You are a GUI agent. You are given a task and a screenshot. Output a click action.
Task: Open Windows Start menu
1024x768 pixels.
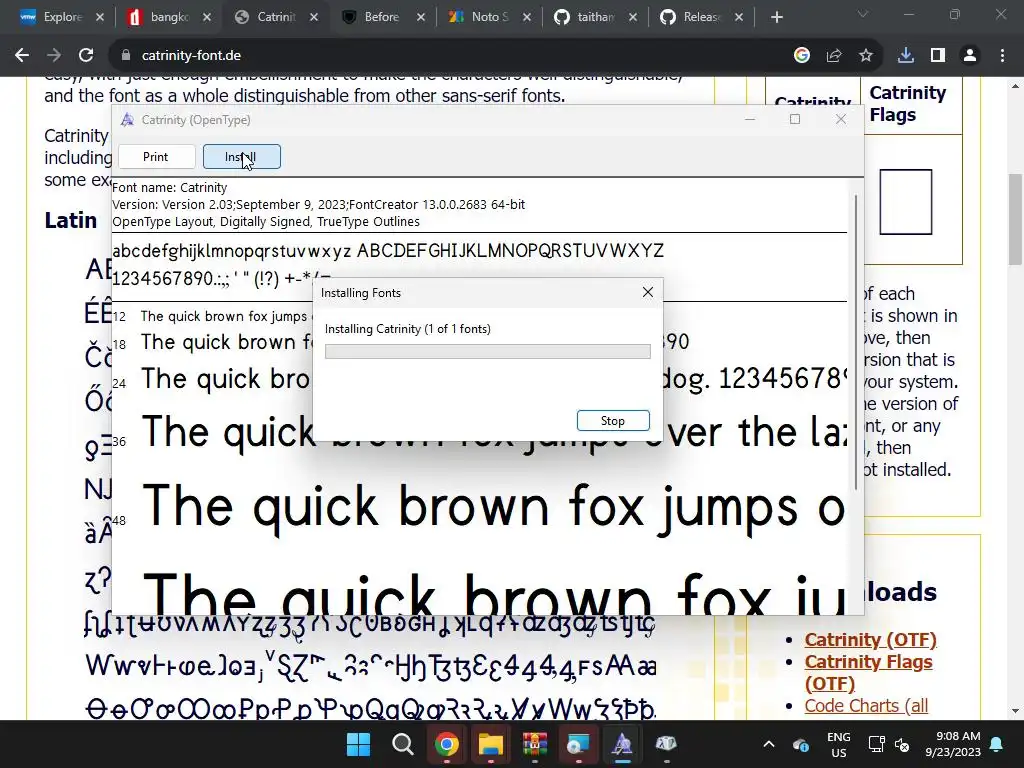tap(359, 744)
